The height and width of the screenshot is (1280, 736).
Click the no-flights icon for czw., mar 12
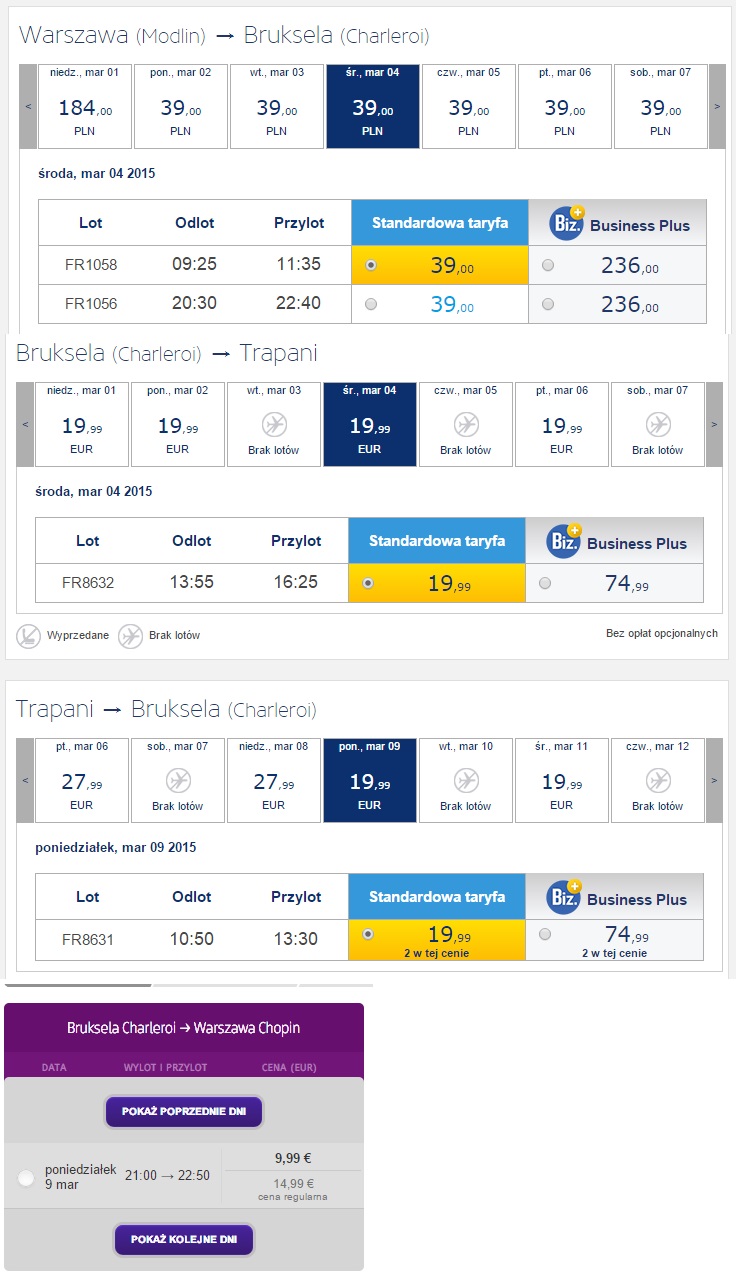point(657,780)
